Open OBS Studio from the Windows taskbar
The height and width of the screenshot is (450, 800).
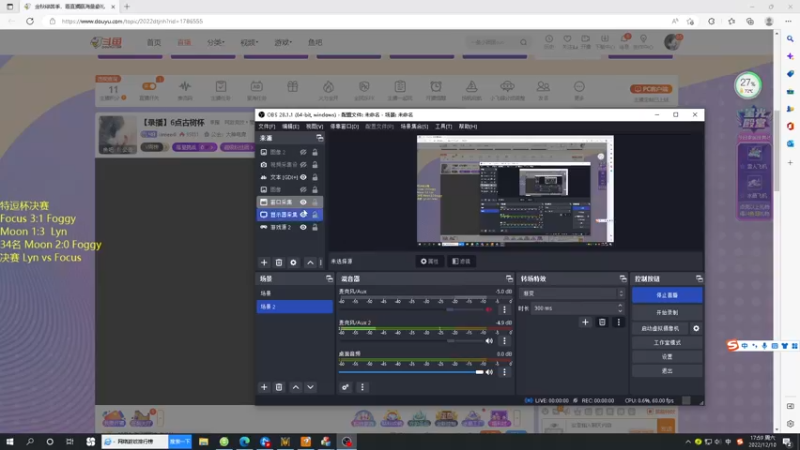tap(347, 442)
